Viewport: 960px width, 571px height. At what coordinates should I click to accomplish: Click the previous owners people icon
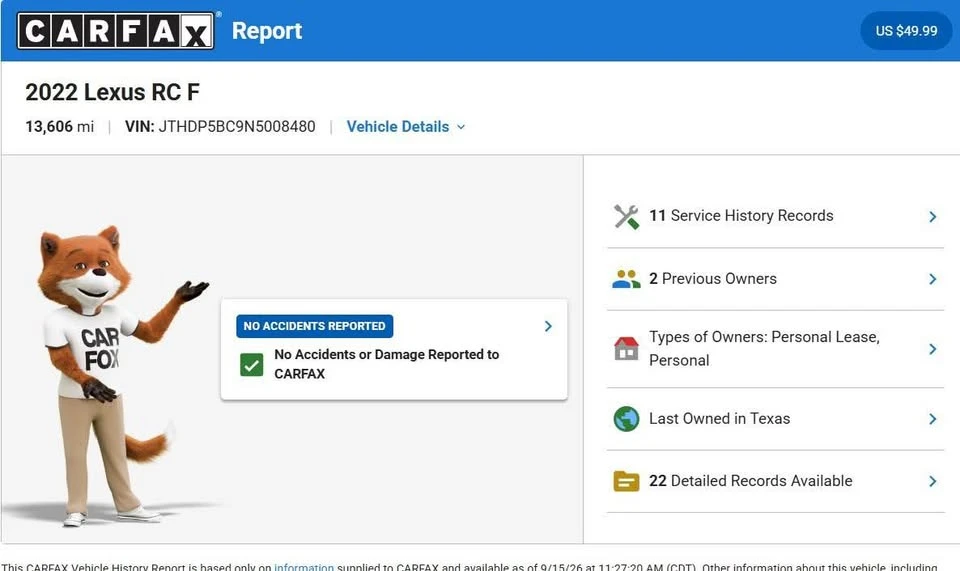point(626,279)
